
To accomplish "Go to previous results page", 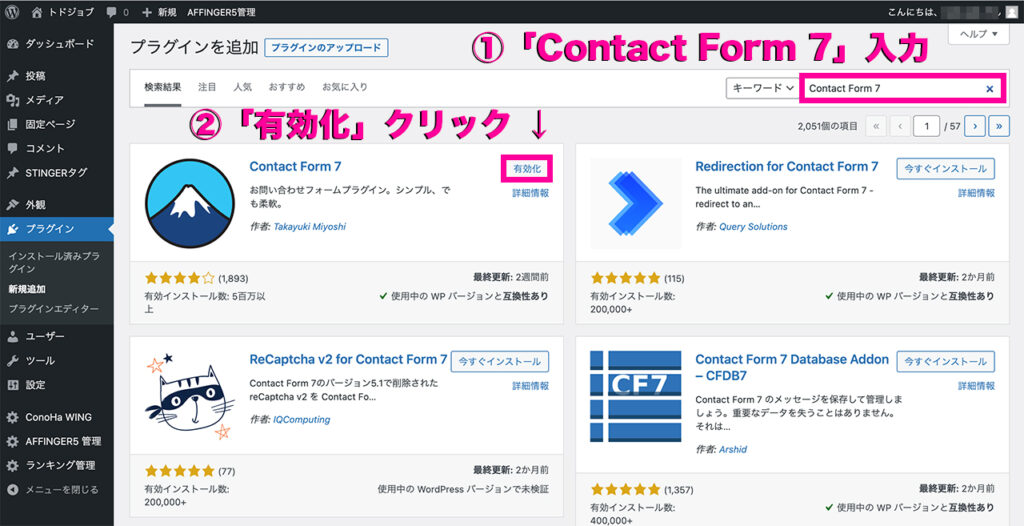I will [899, 126].
